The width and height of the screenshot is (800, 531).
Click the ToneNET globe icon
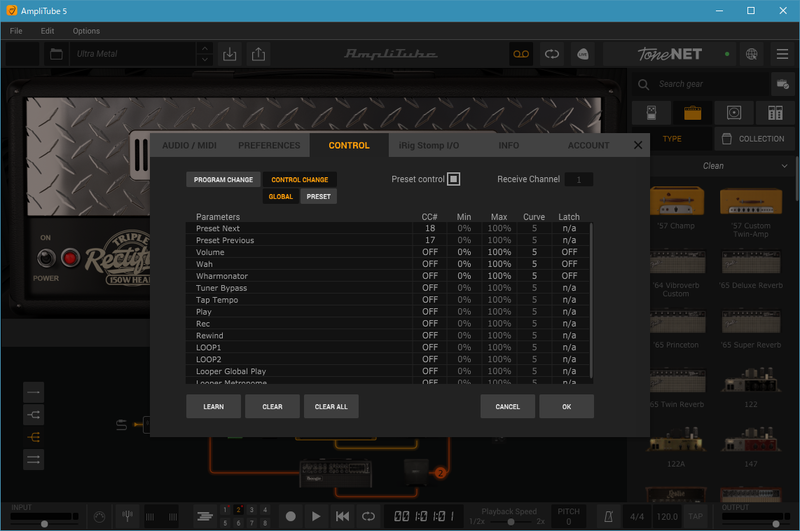tap(751, 54)
